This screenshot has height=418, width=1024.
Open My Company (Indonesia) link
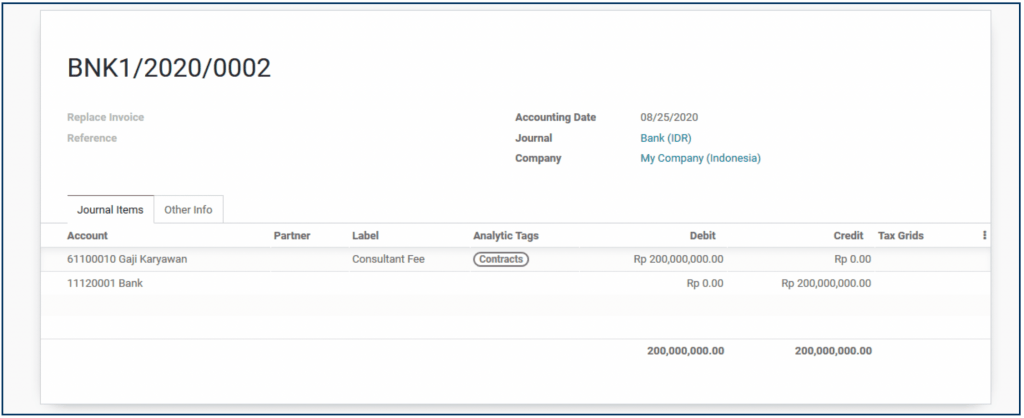[x=700, y=158]
